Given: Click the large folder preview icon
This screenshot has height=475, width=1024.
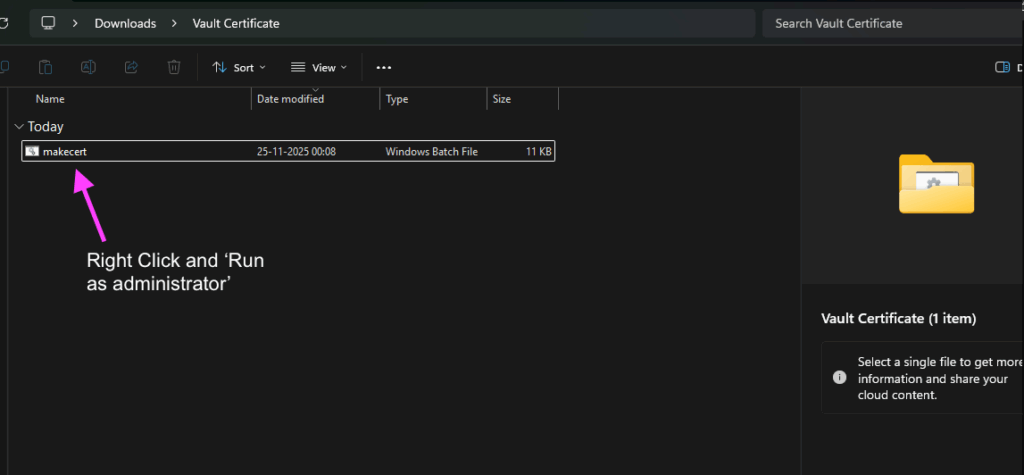Looking at the screenshot, I should pyautogui.click(x=936, y=183).
